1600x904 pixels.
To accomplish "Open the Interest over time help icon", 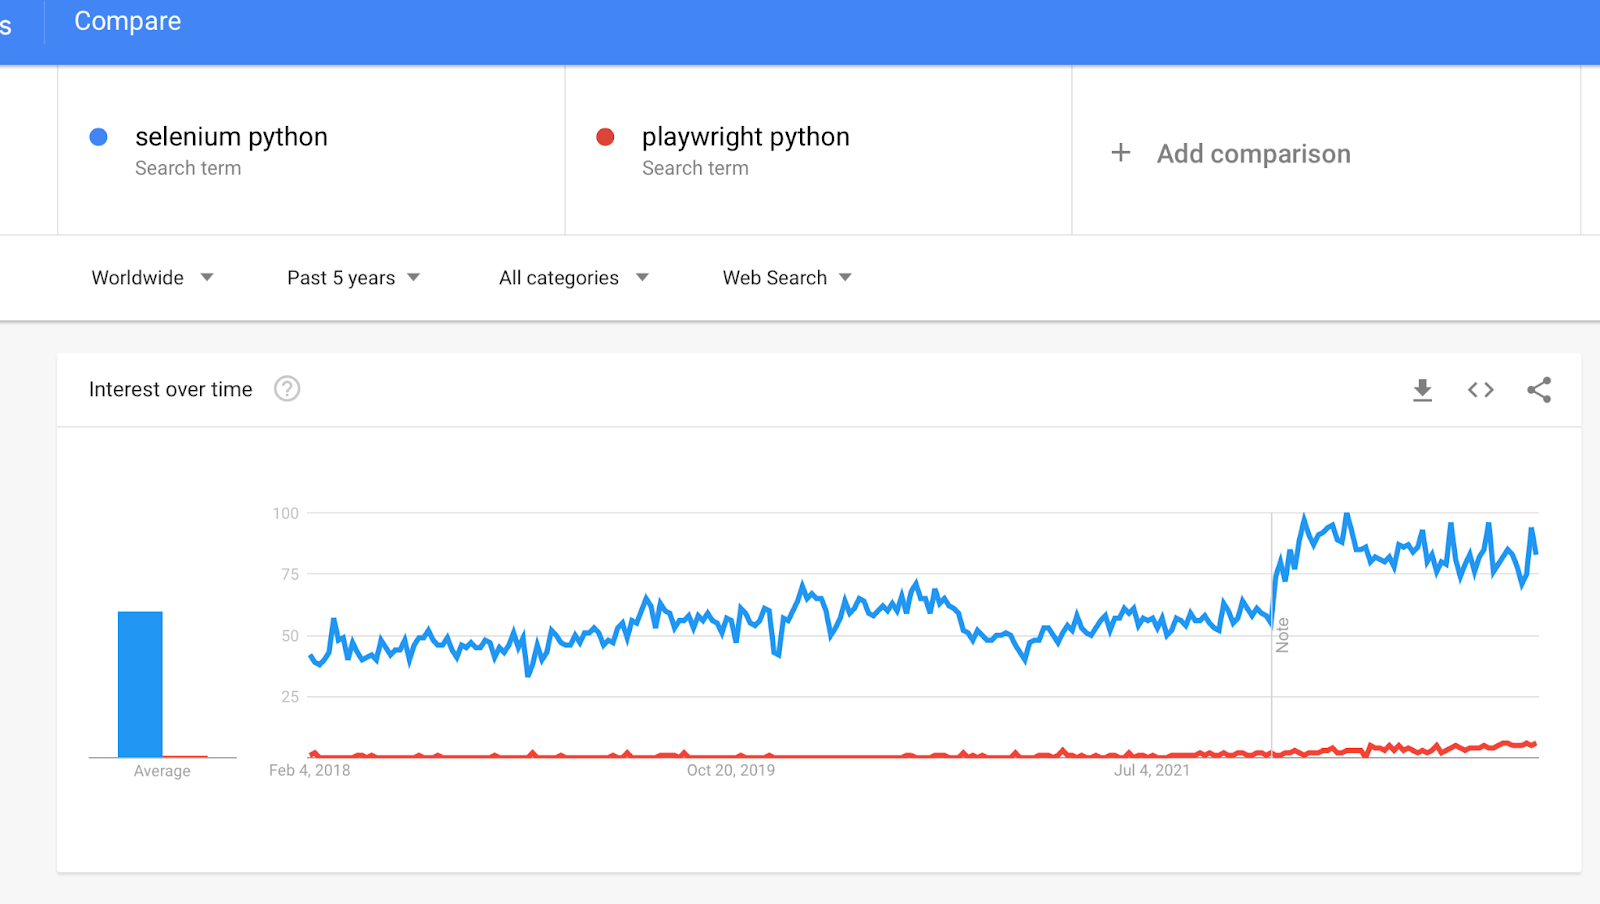I will pos(287,389).
